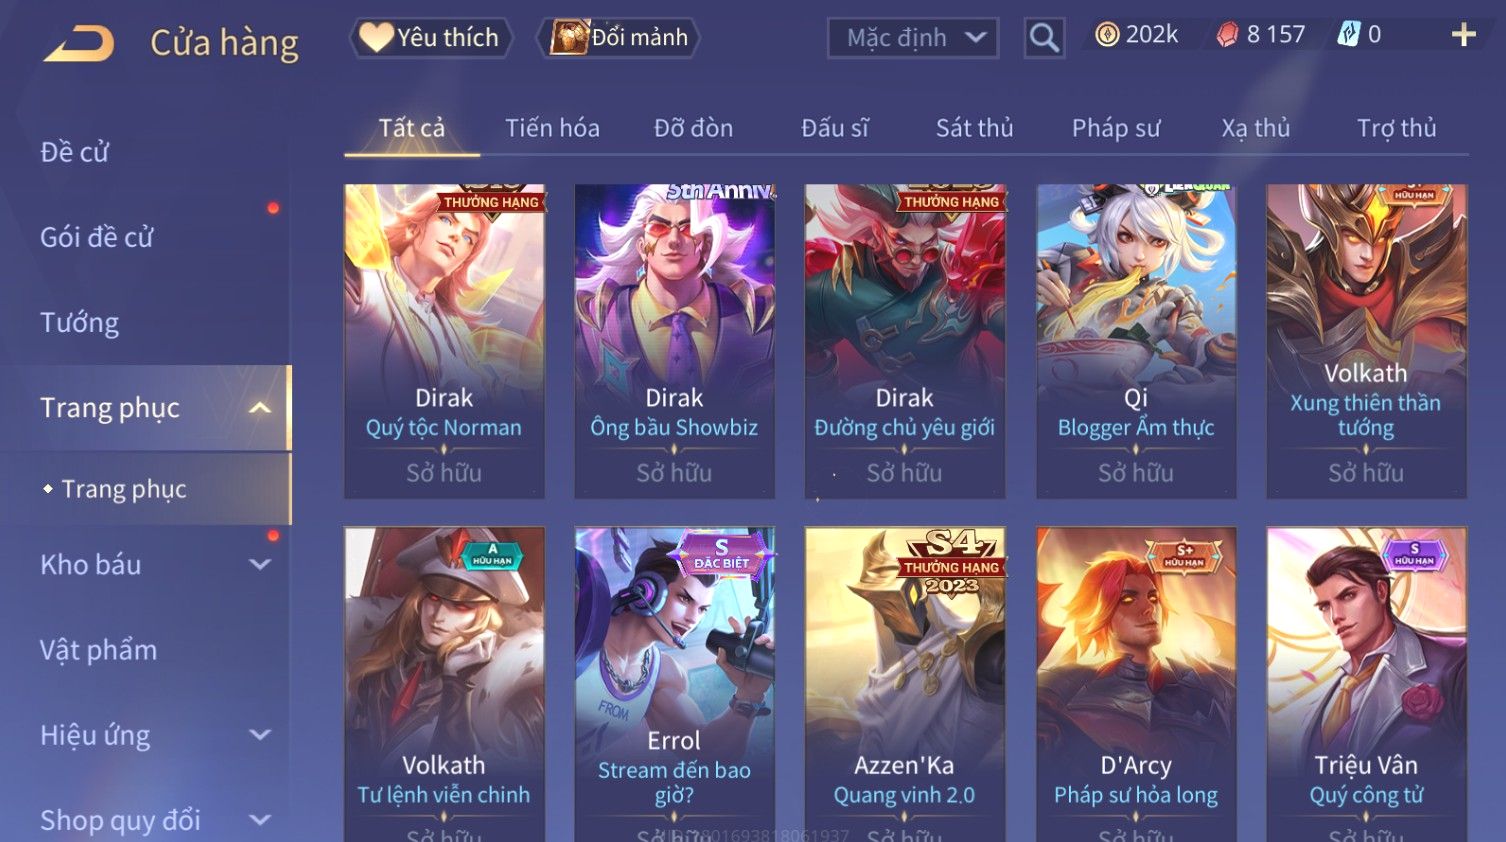Viewport: 1506px width, 842px height.
Task: Click the gold coin 202k icon
Action: point(1107,35)
